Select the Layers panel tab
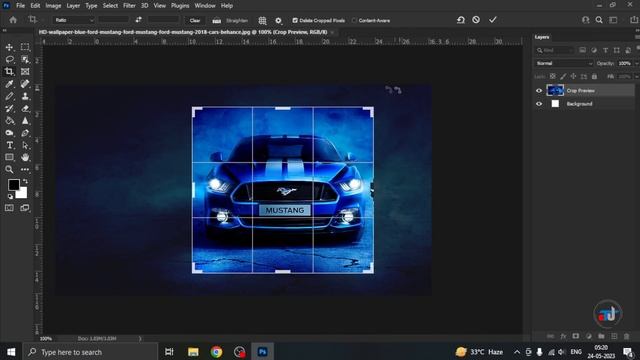 coord(542,37)
